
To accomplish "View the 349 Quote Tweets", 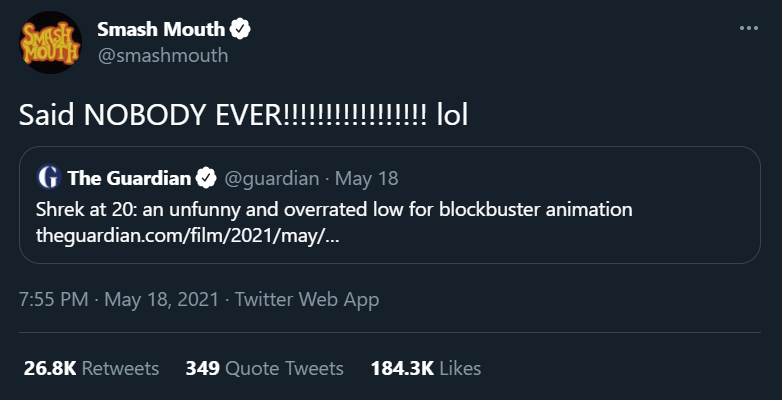I will point(264,368).
